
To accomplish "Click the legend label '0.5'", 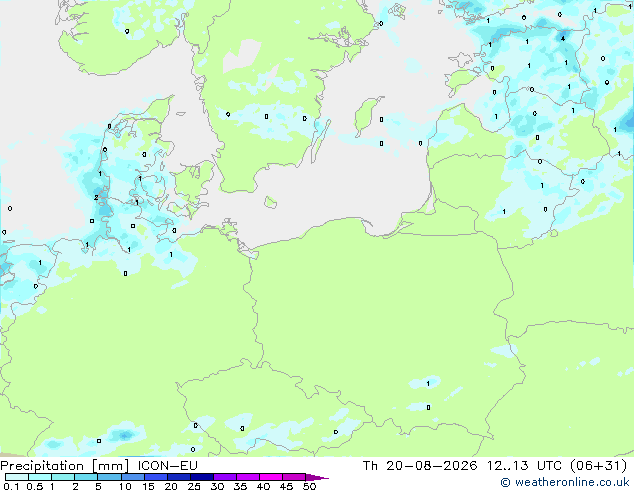I will [35, 486].
